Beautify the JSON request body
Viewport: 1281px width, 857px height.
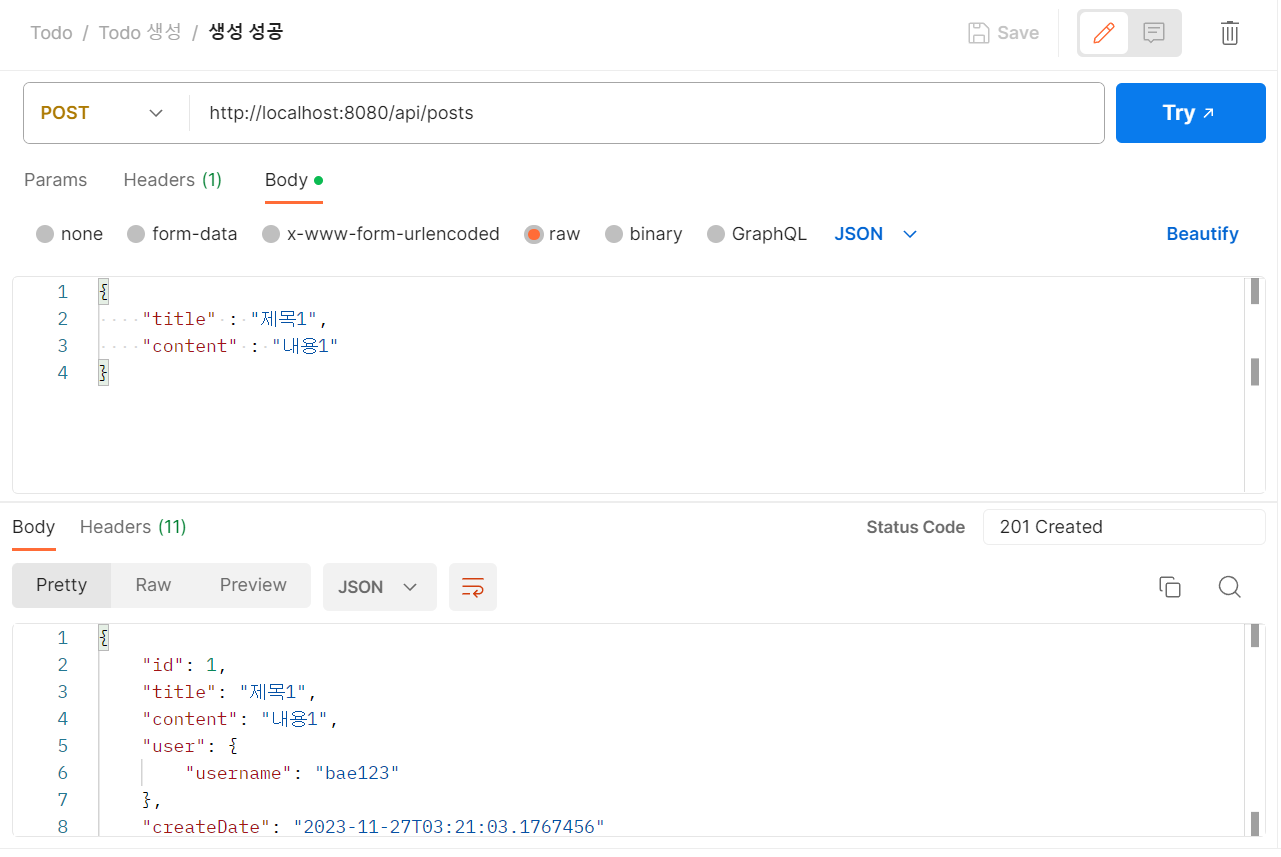(x=1202, y=233)
